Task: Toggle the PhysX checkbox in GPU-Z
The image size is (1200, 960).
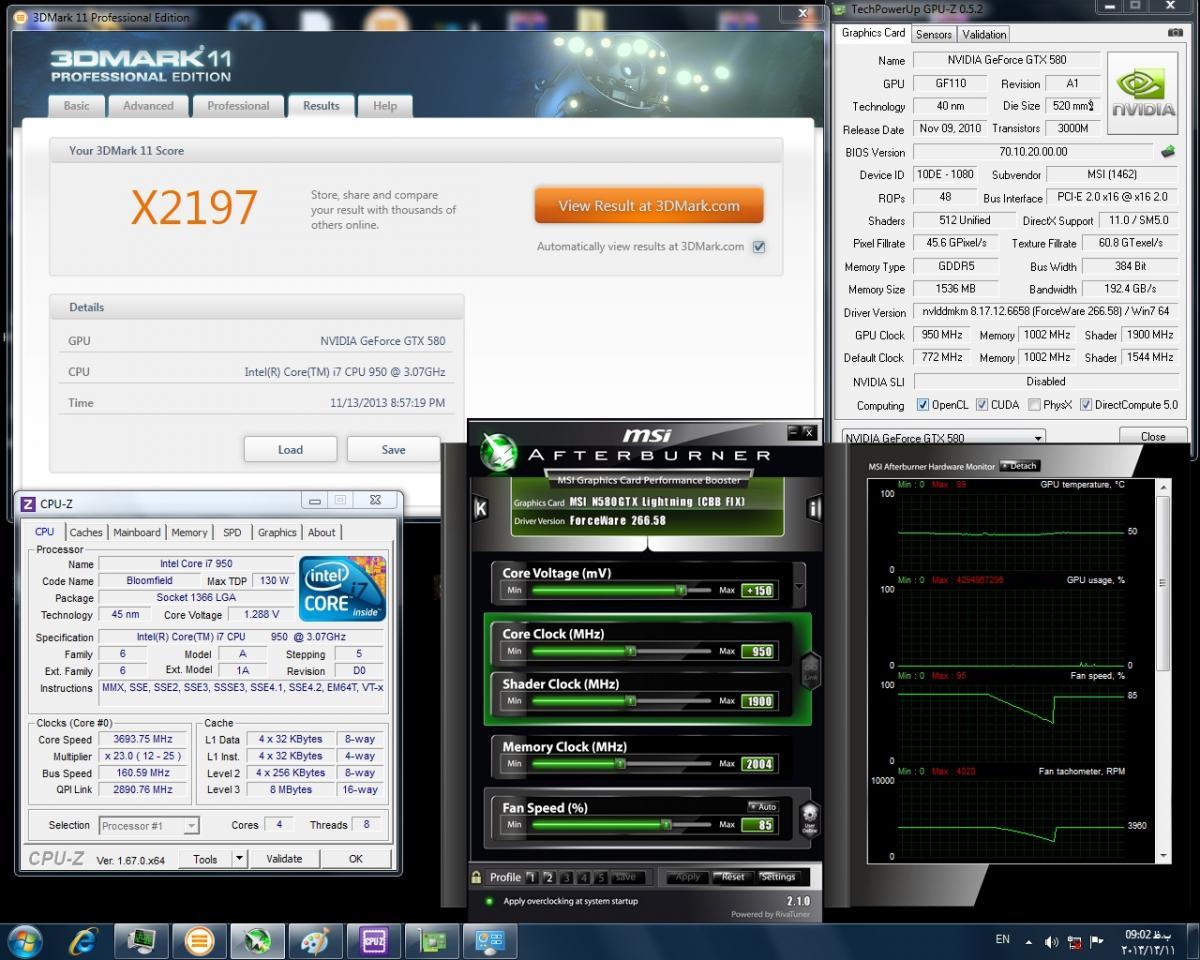Action: pos(1034,405)
